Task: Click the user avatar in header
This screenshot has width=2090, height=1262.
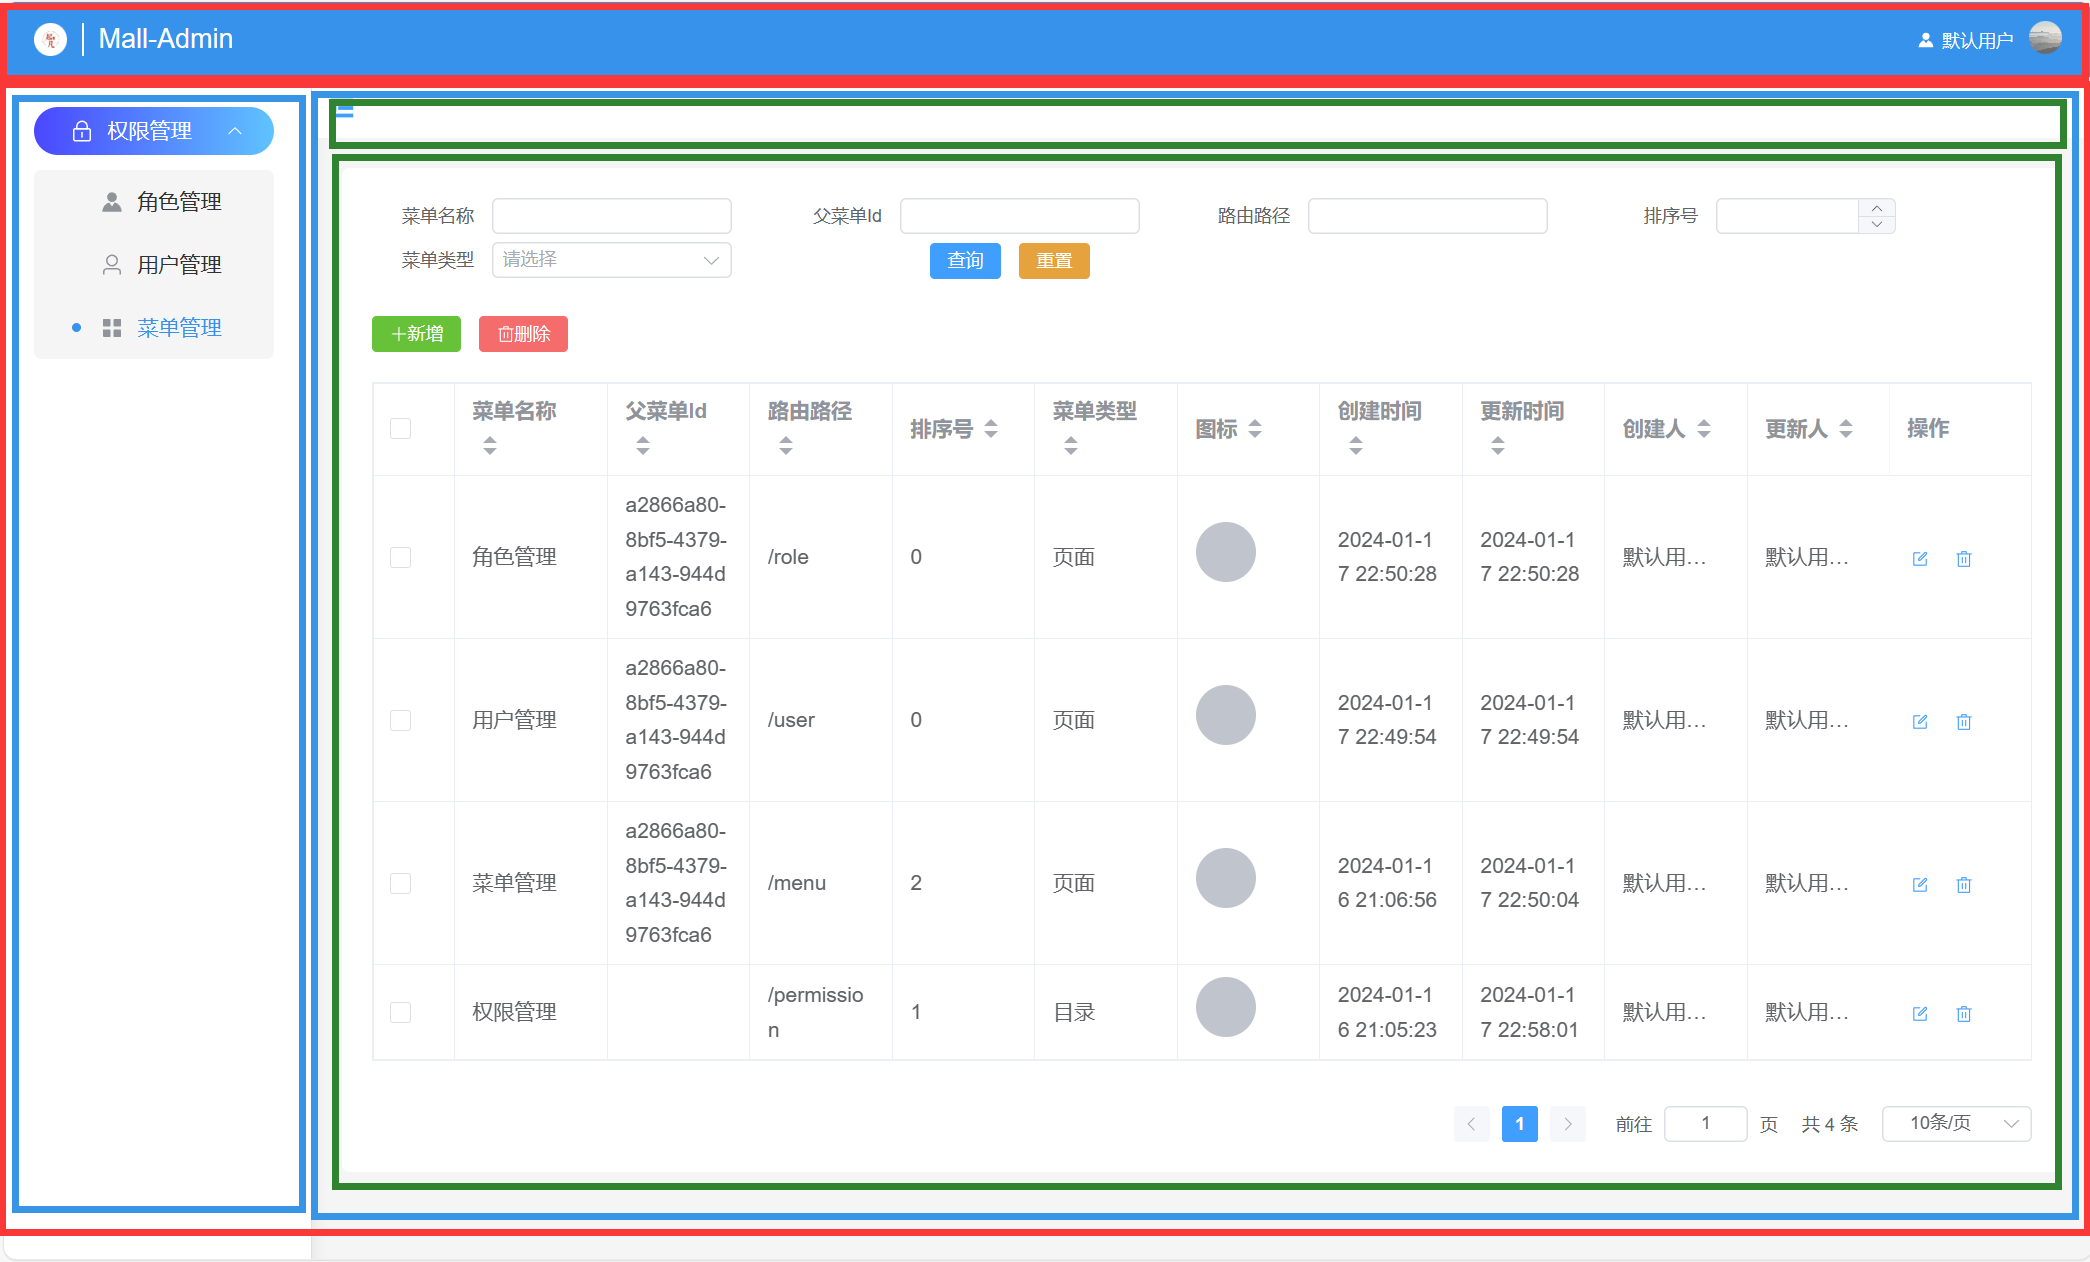Action: click(x=2044, y=39)
